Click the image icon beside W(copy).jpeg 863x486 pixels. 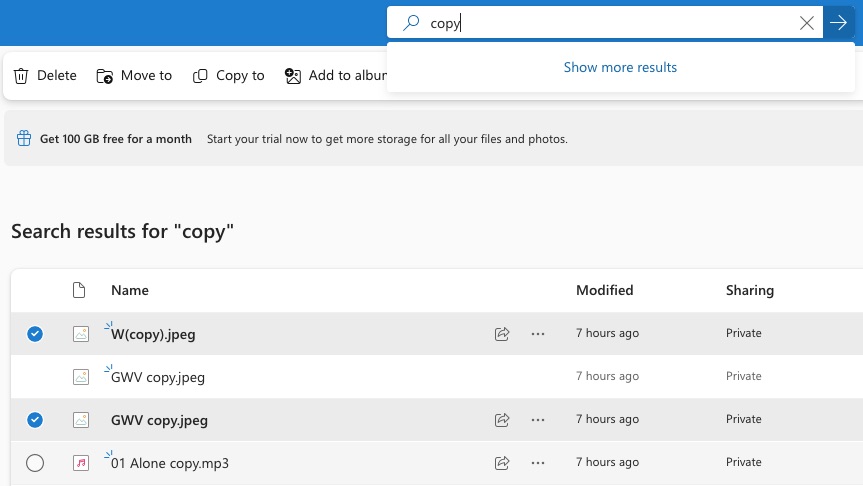coord(81,334)
